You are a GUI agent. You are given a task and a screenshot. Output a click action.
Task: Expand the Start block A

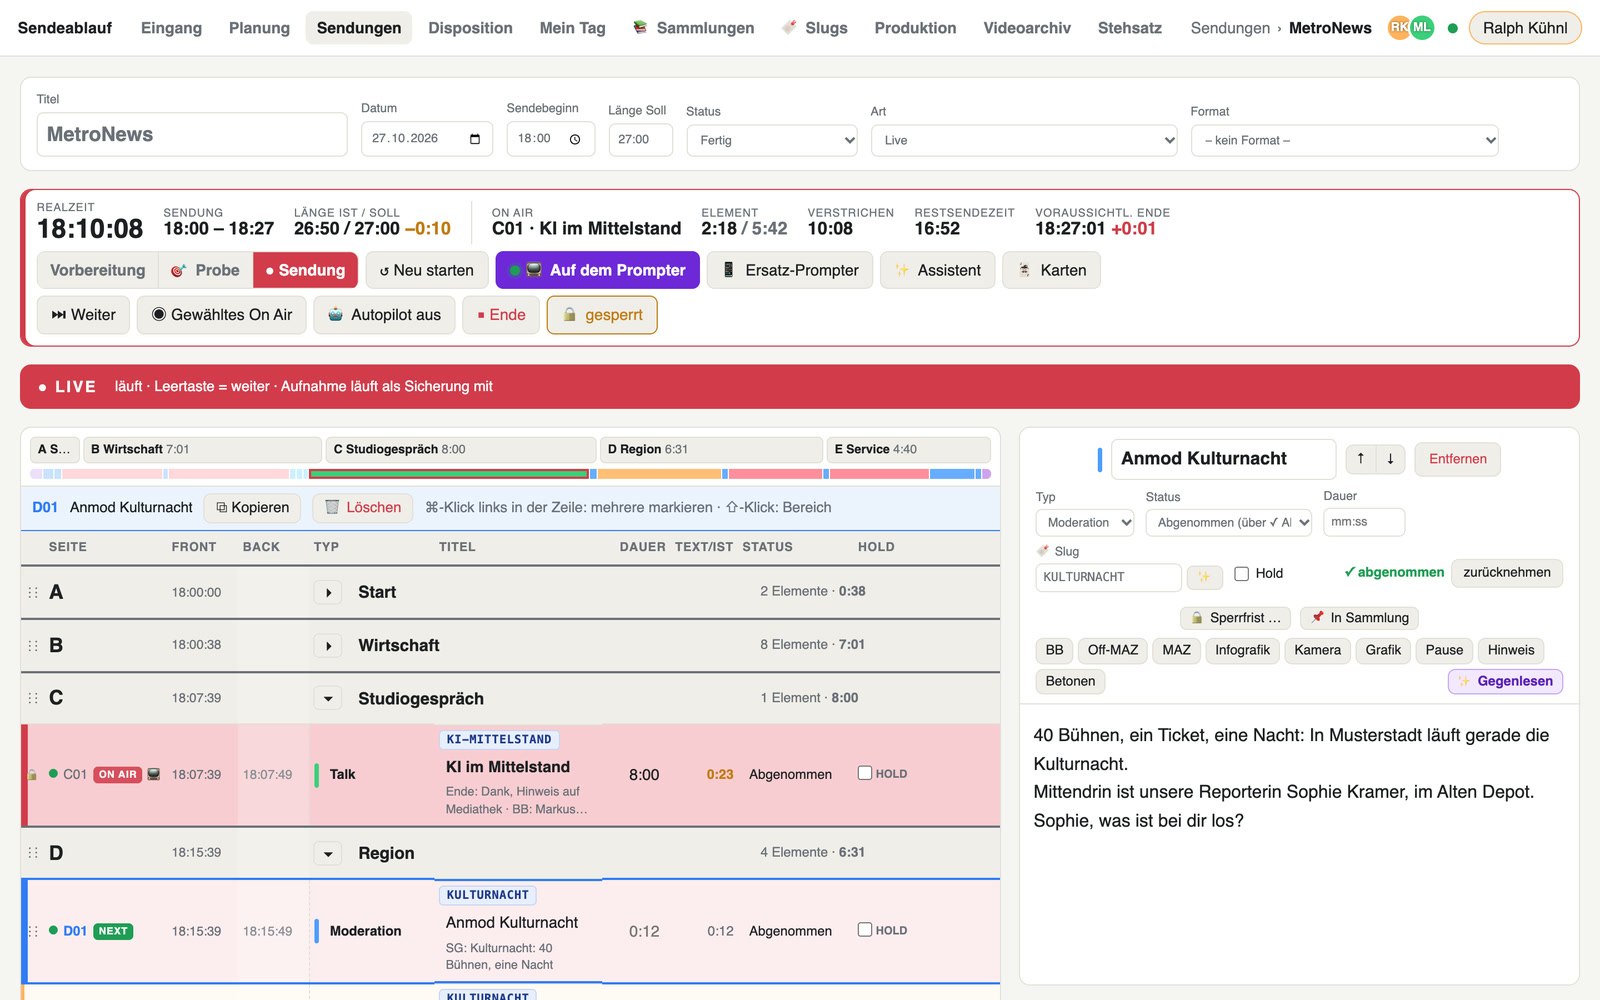[328, 592]
